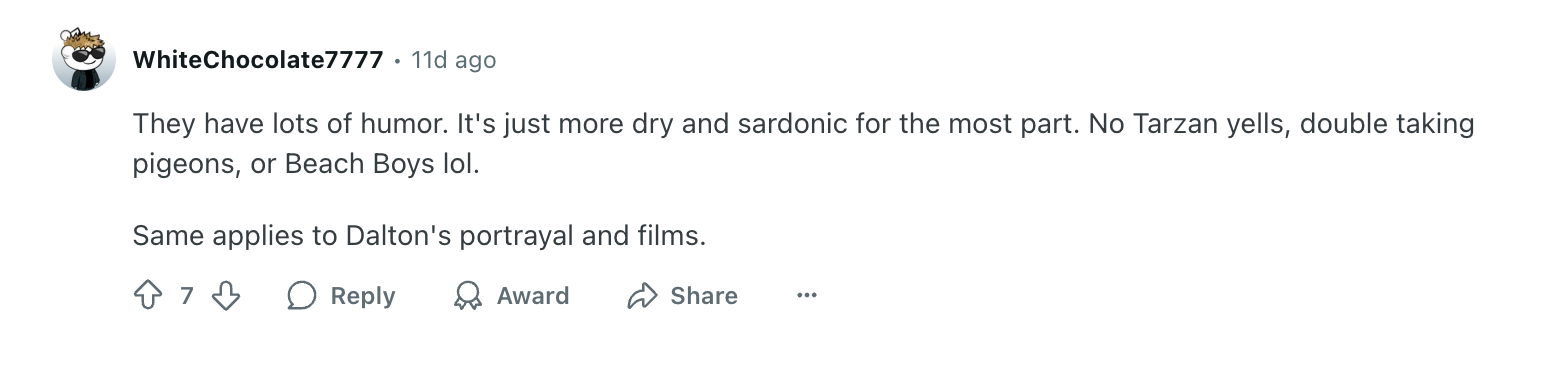Click the "Reply" text label
The image size is (1550, 366).
tap(363, 296)
